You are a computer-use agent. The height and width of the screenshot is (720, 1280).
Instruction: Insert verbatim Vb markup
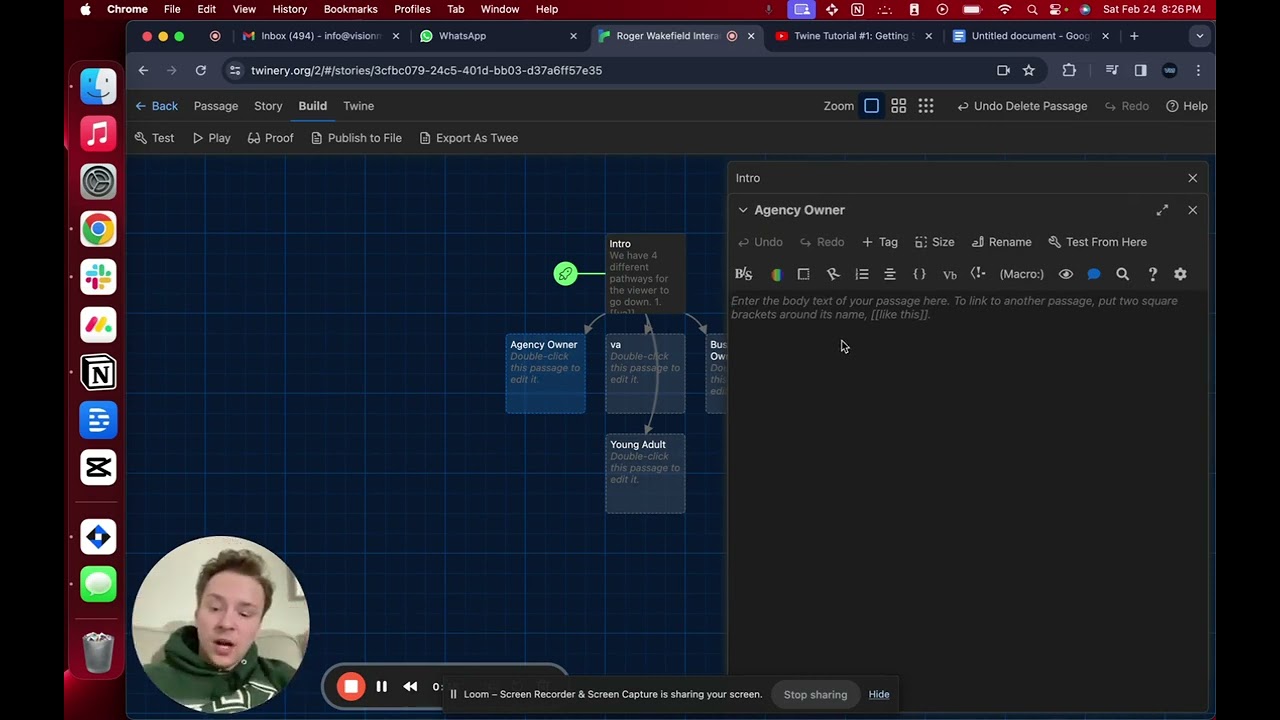point(950,274)
